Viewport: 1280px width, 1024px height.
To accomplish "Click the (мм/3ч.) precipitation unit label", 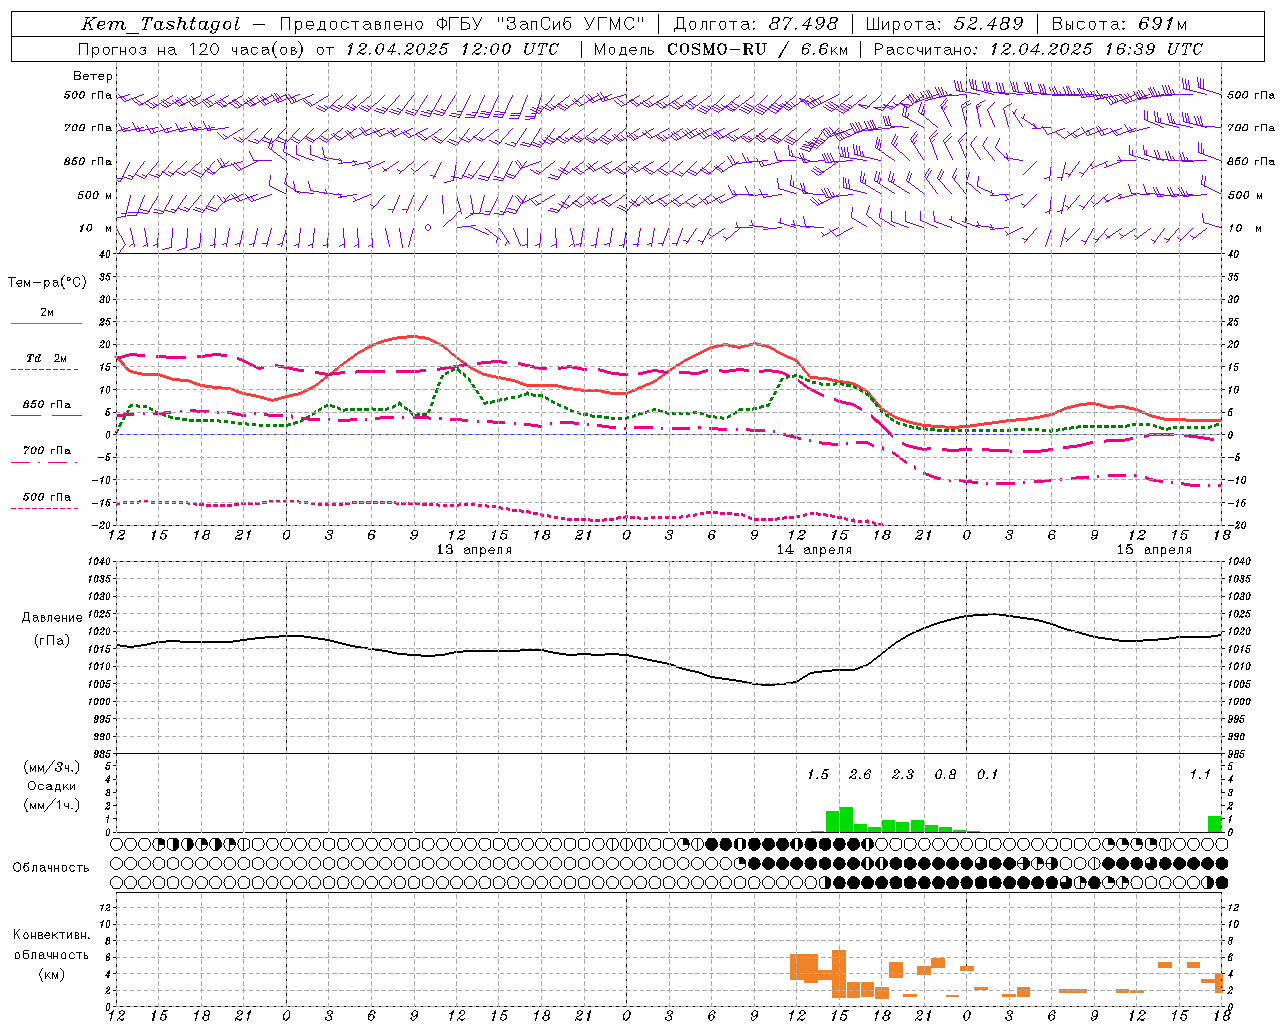I will [x=52, y=767].
